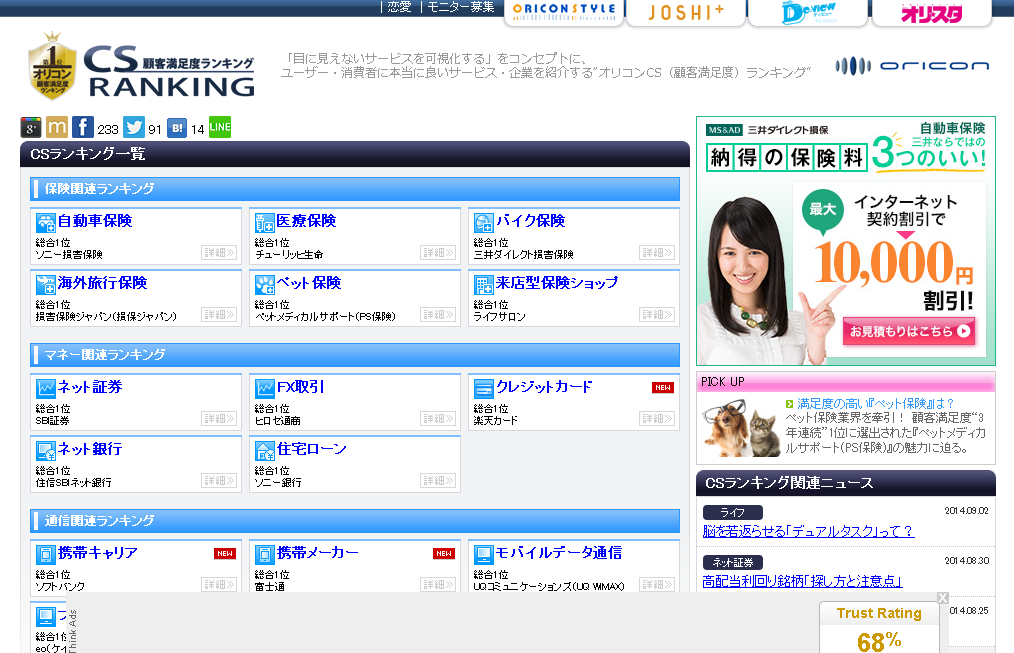Share the page via the Facebook icon

83,128
